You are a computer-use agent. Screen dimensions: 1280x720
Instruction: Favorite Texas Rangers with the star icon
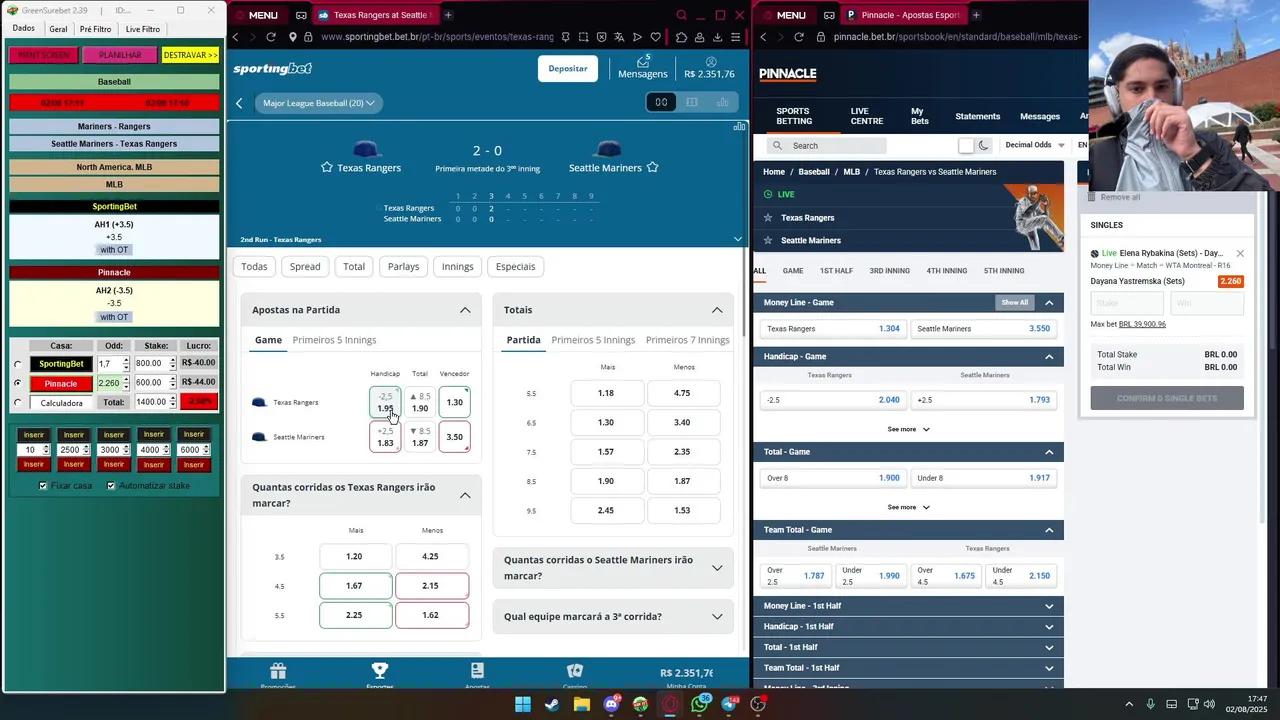pos(326,168)
